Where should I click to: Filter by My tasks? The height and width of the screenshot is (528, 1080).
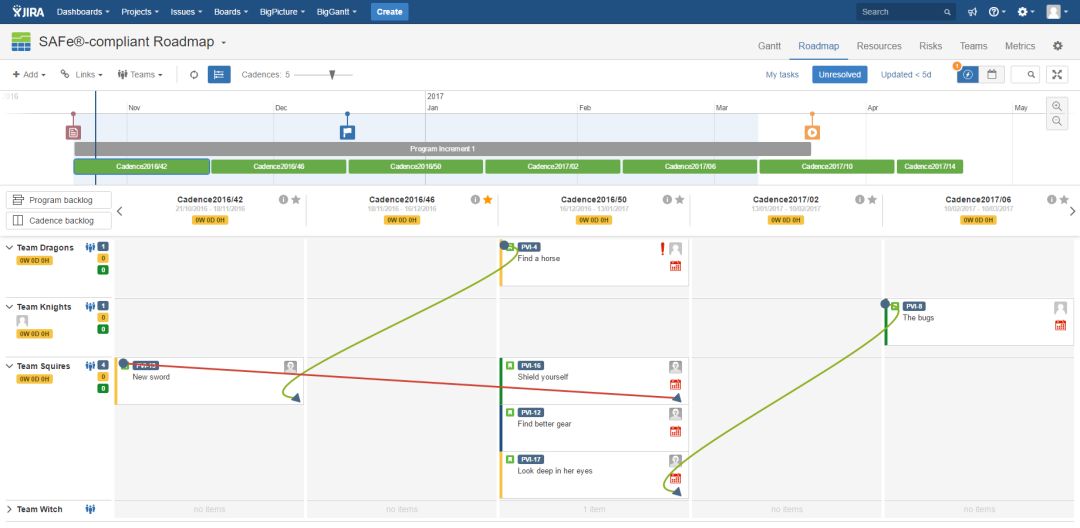coord(782,74)
